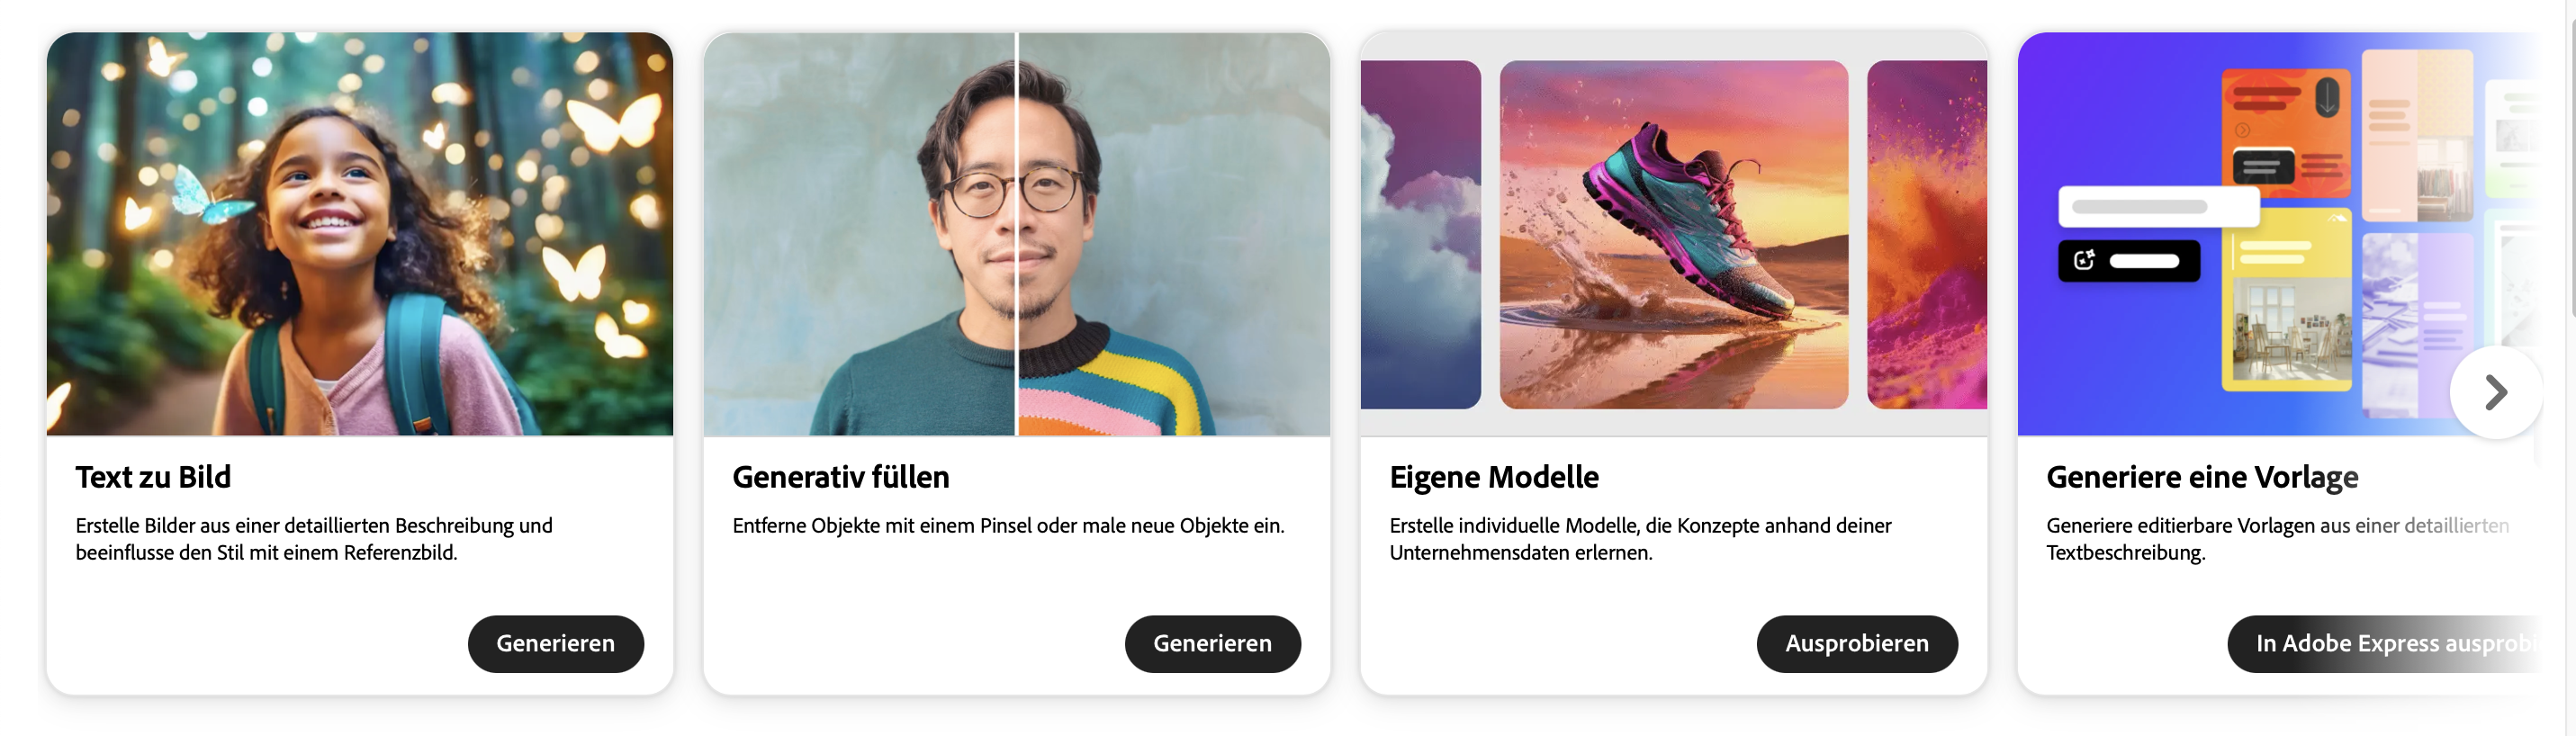Click the next arrow chevron on carousel
This screenshot has height=736, width=2576.
pyautogui.click(x=2495, y=392)
